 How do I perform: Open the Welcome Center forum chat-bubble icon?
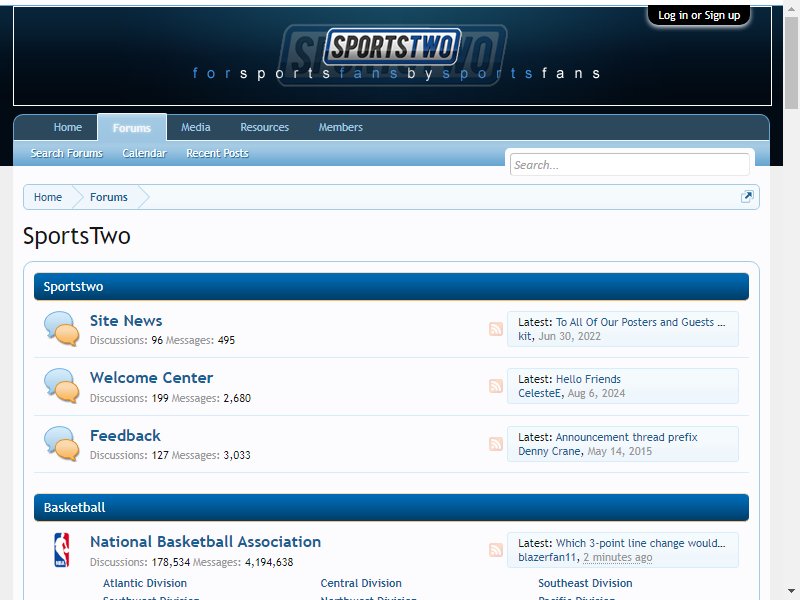pos(62,386)
